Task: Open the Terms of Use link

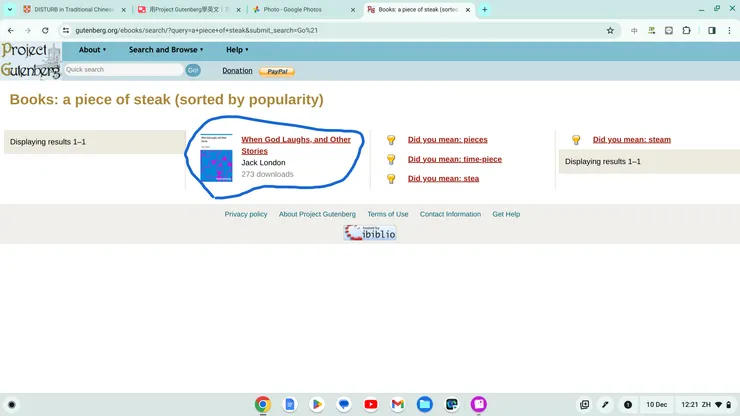Action: pos(388,214)
